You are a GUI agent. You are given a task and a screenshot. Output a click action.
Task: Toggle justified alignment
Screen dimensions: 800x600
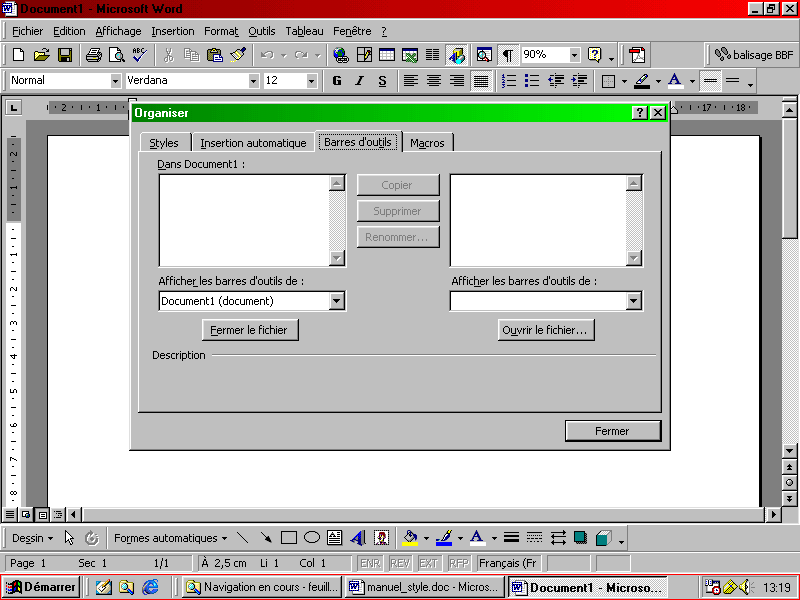[481, 81]
